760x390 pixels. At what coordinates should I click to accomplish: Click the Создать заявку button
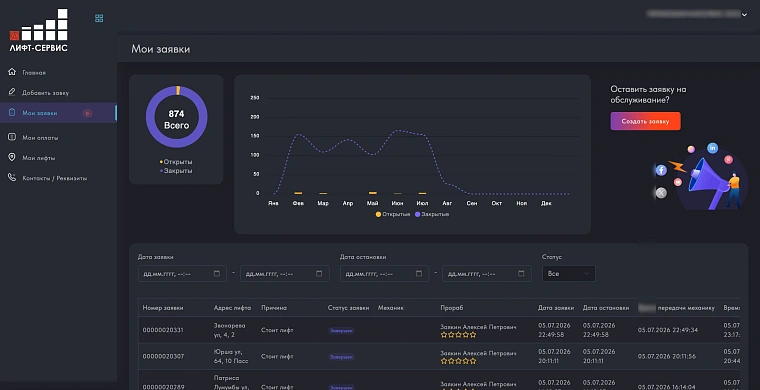(x=645, y=121)
